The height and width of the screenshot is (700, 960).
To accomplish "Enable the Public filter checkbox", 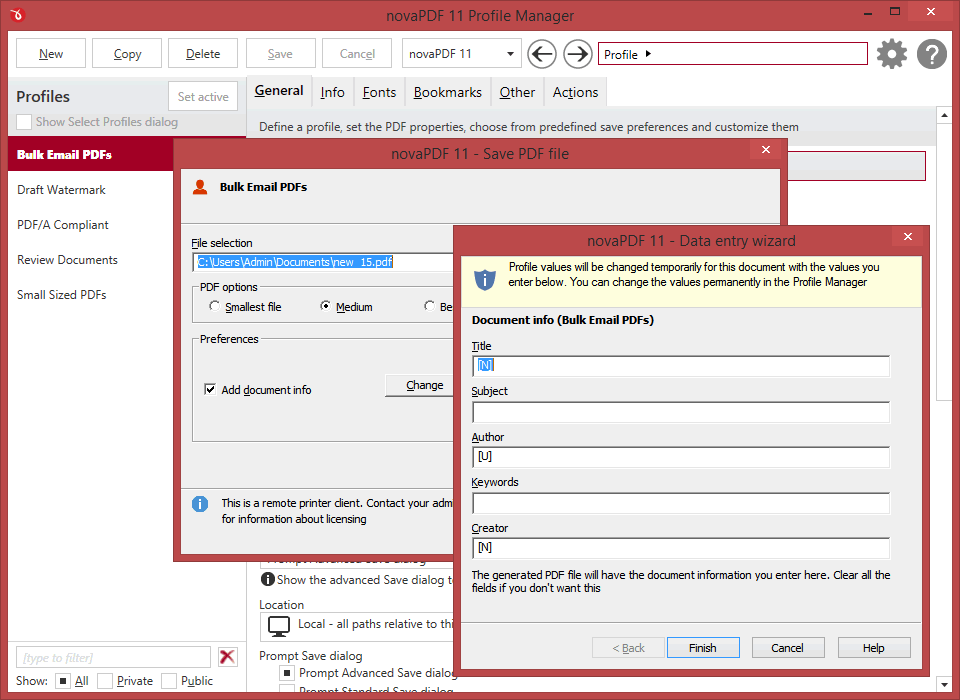I will pos(169,680).
